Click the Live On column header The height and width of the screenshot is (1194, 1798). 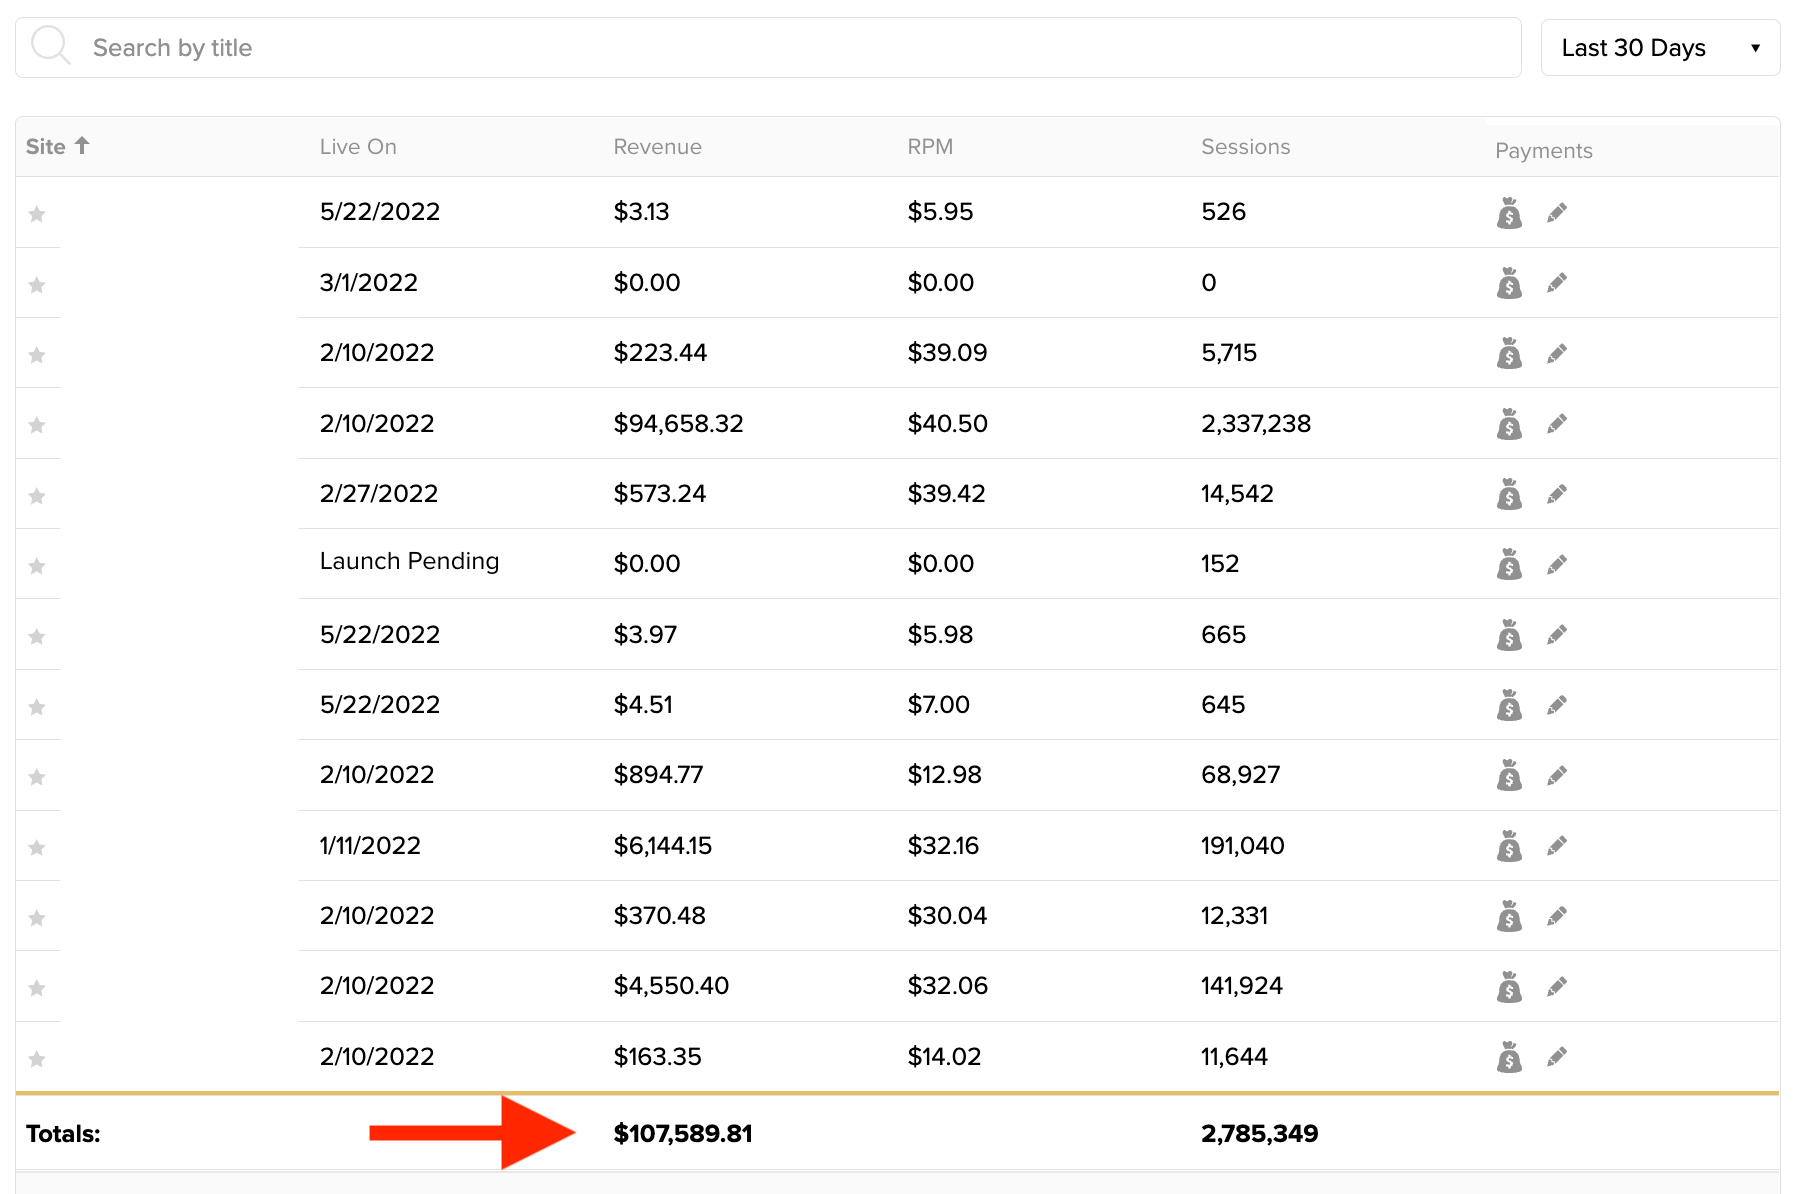click(358, 147)
